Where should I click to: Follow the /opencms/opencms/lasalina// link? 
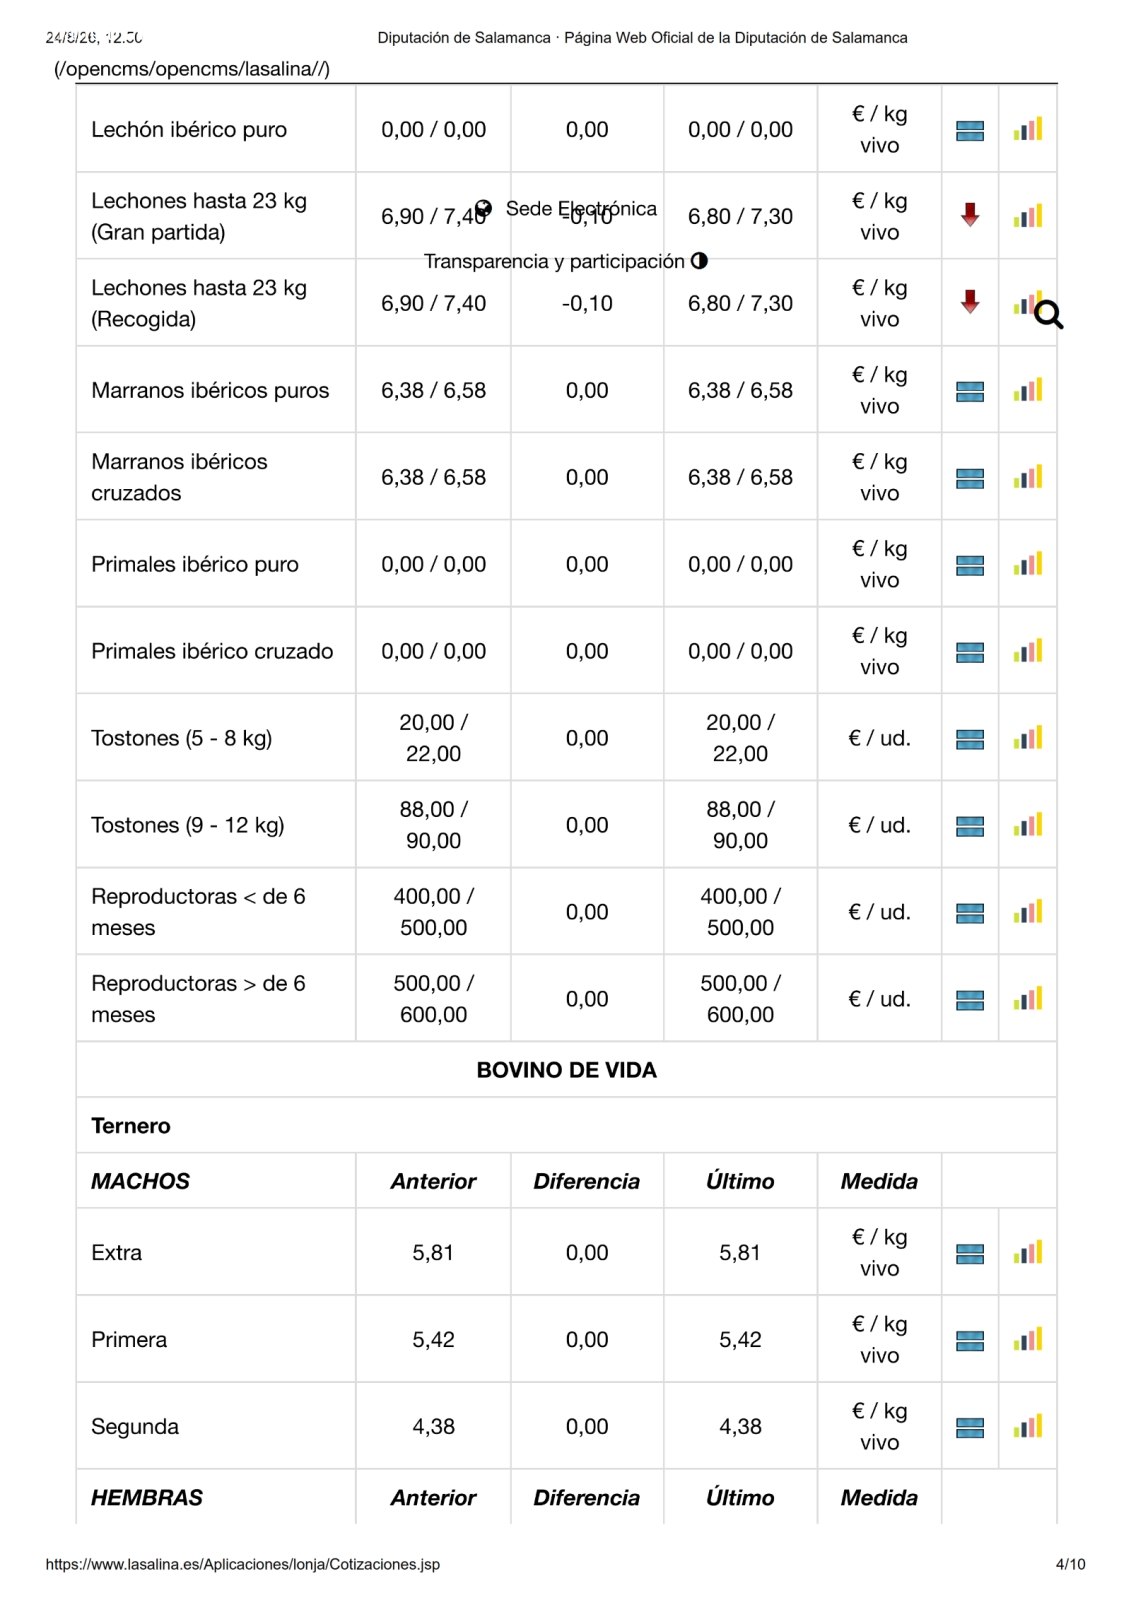tap(192, 69)
